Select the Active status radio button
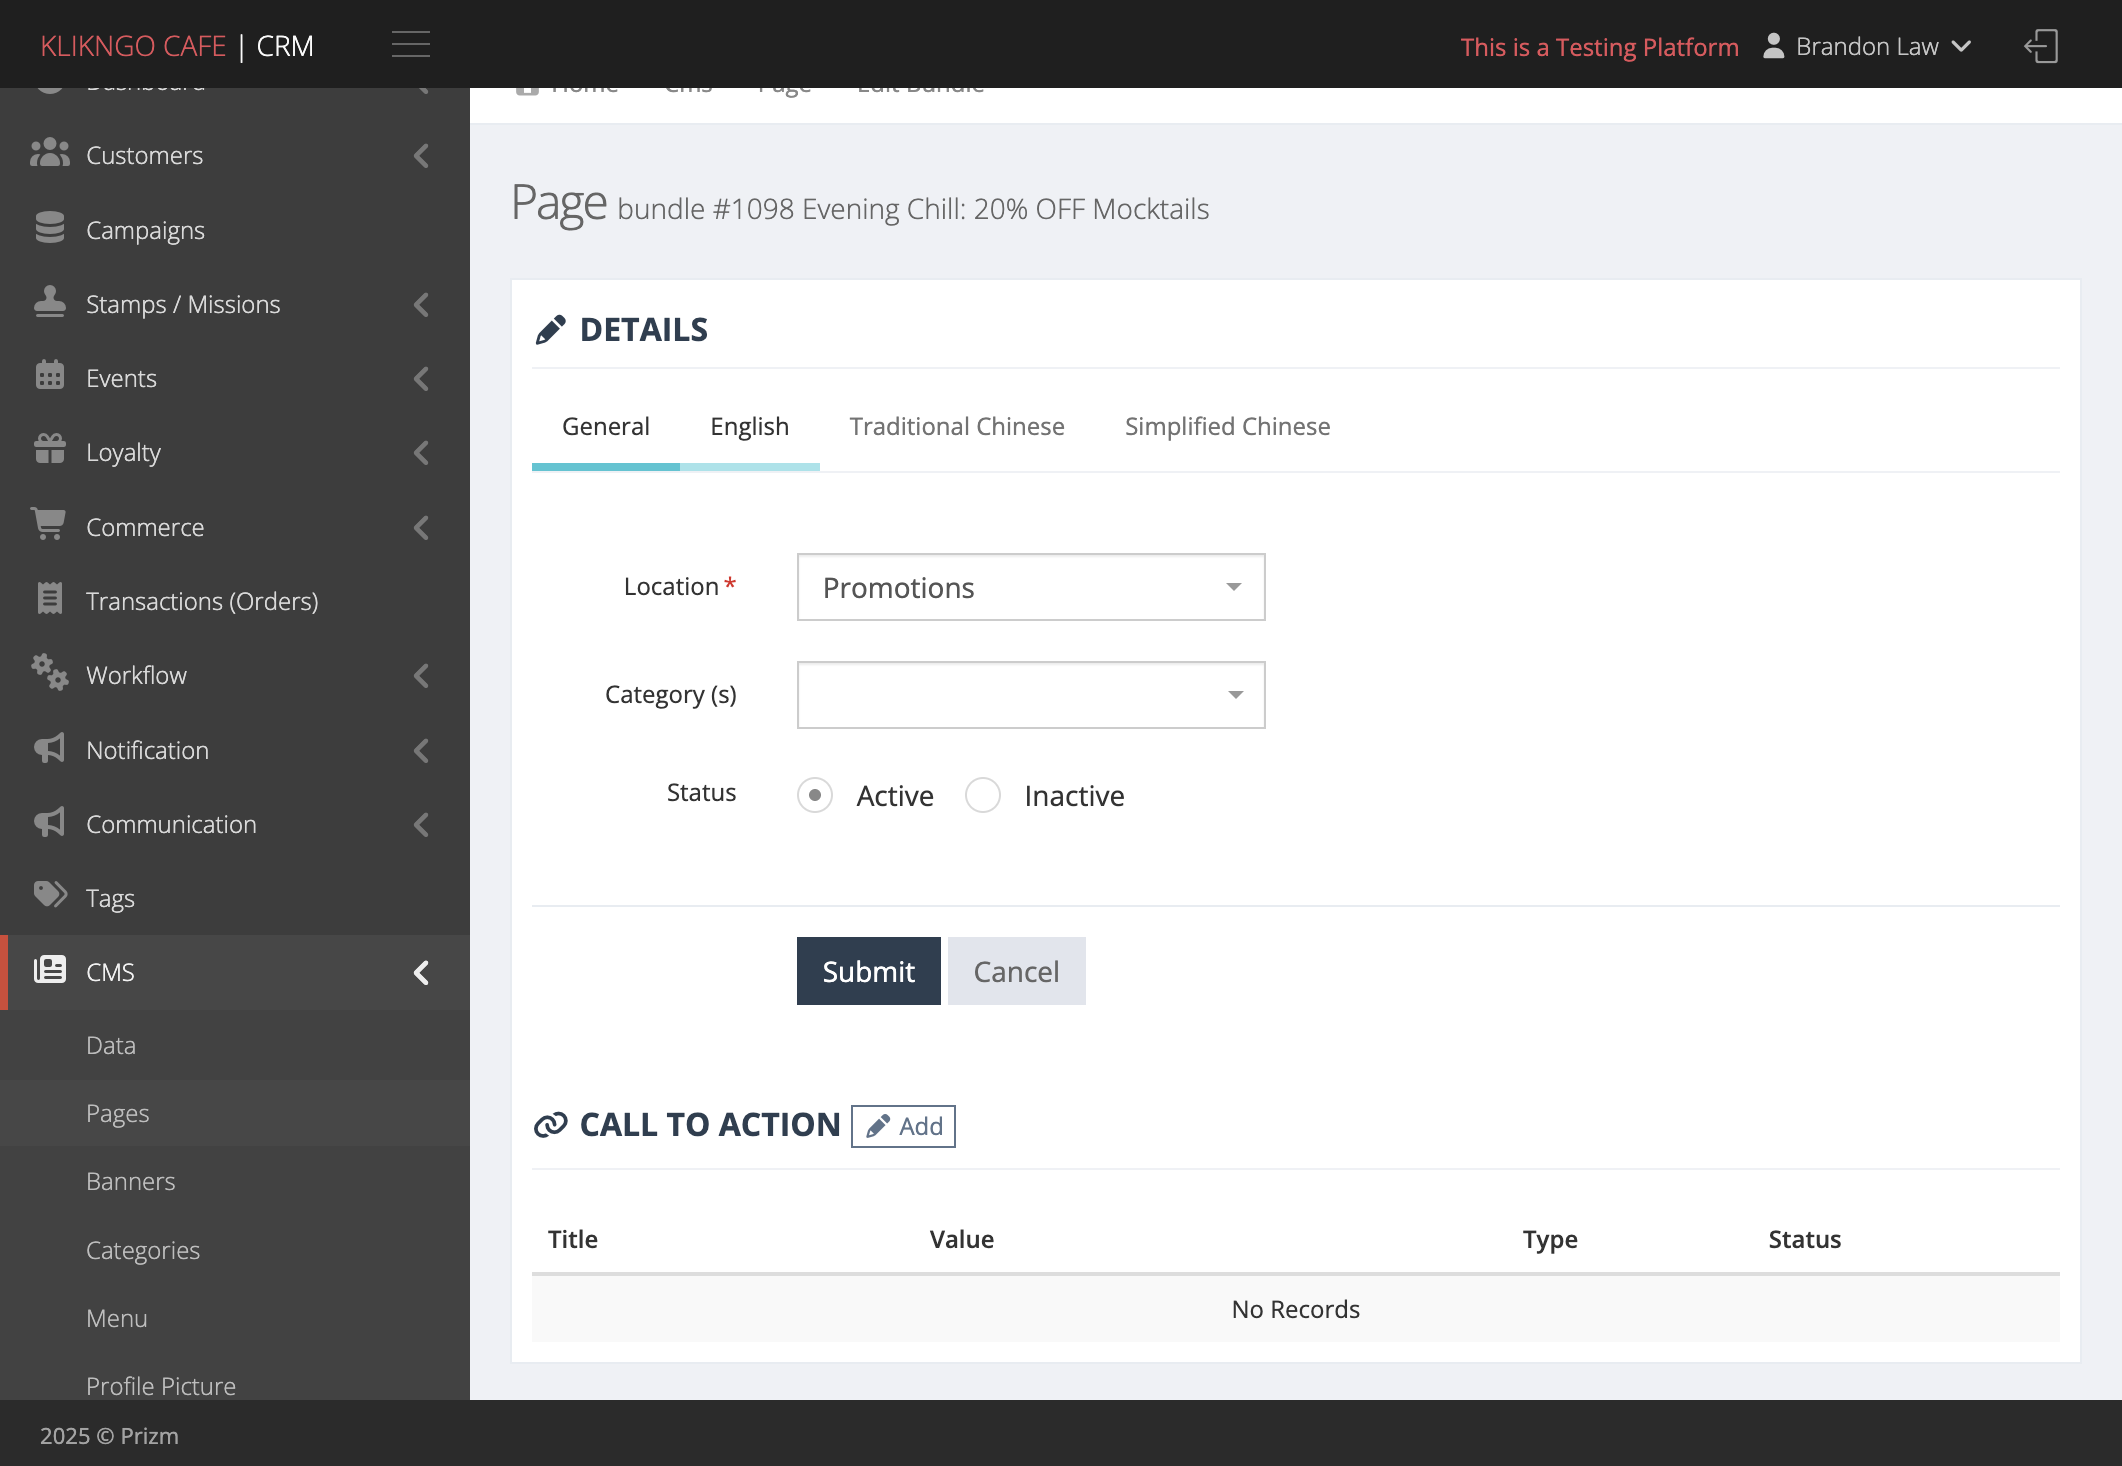The height and width of the screenshot is (1466, 2122). 815,795
